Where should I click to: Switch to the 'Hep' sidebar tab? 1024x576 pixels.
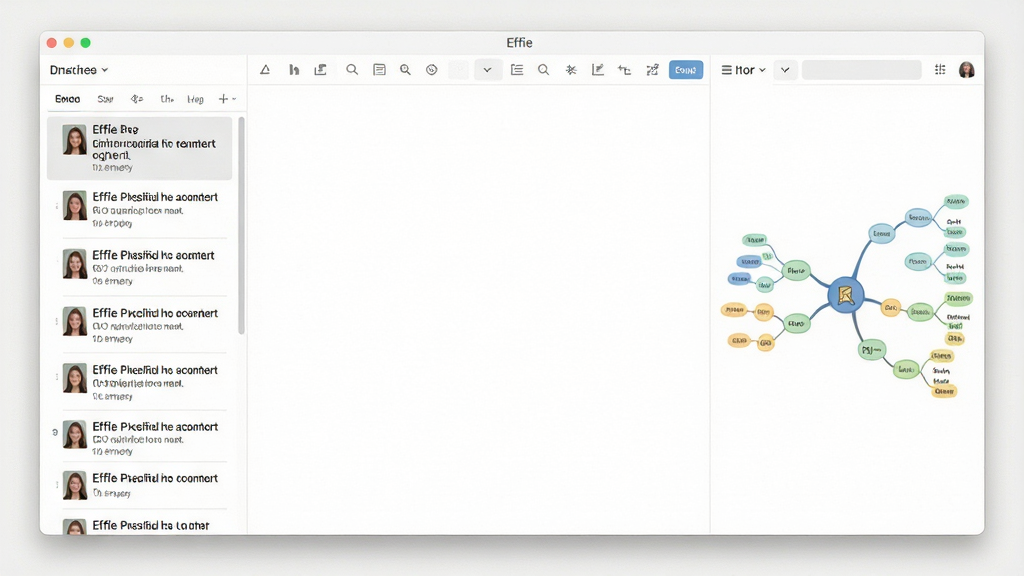point(195,99)
